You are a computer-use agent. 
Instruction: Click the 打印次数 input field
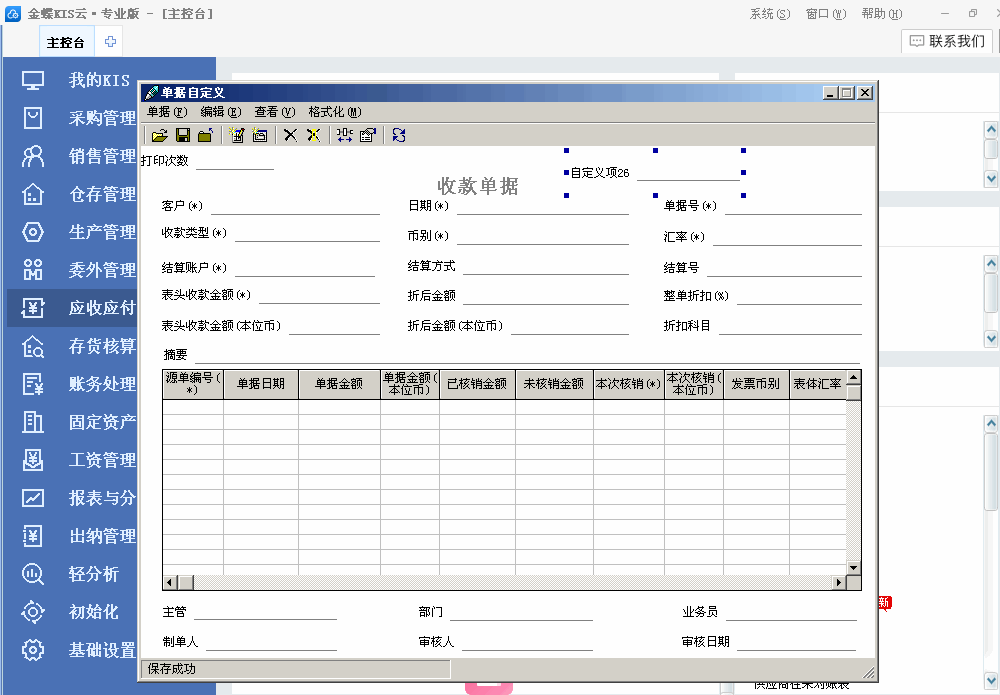coord(235,161)
